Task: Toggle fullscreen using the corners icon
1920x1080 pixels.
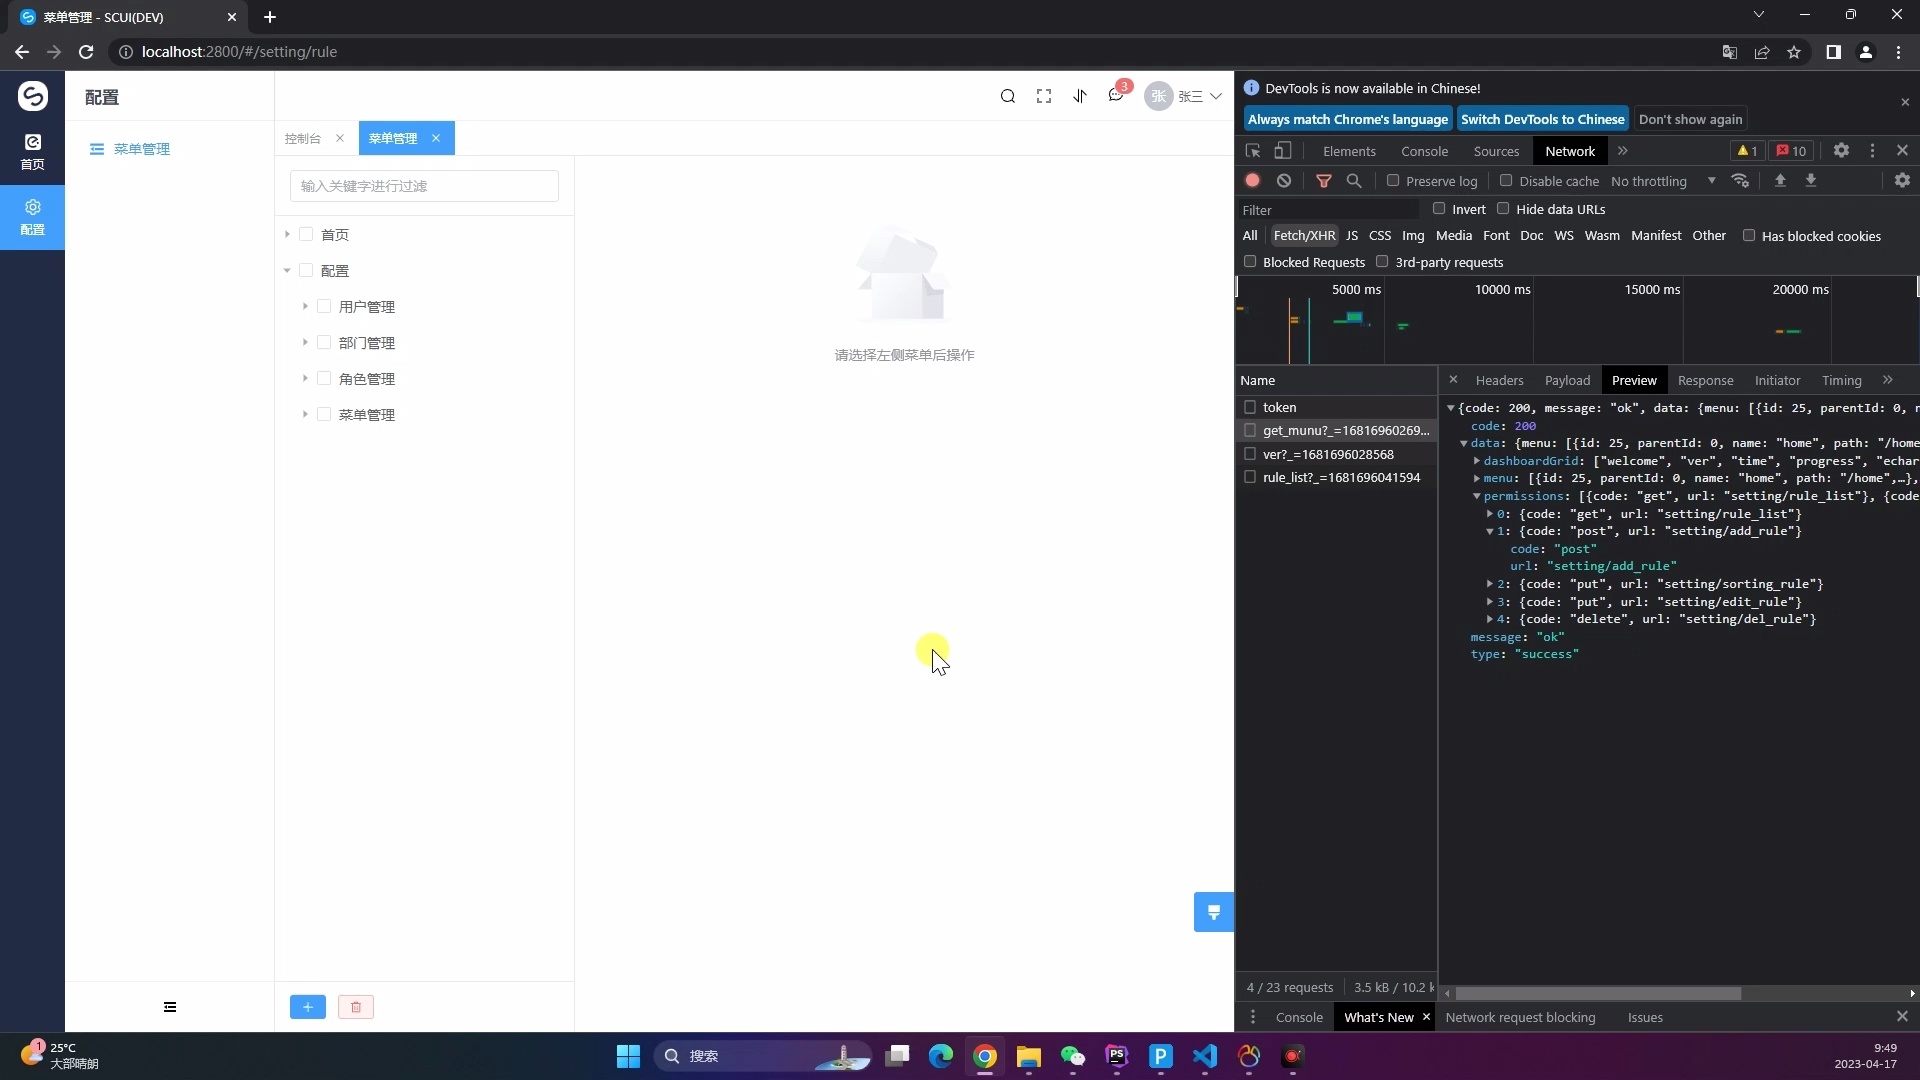Action: click(x=1043, y=96)
